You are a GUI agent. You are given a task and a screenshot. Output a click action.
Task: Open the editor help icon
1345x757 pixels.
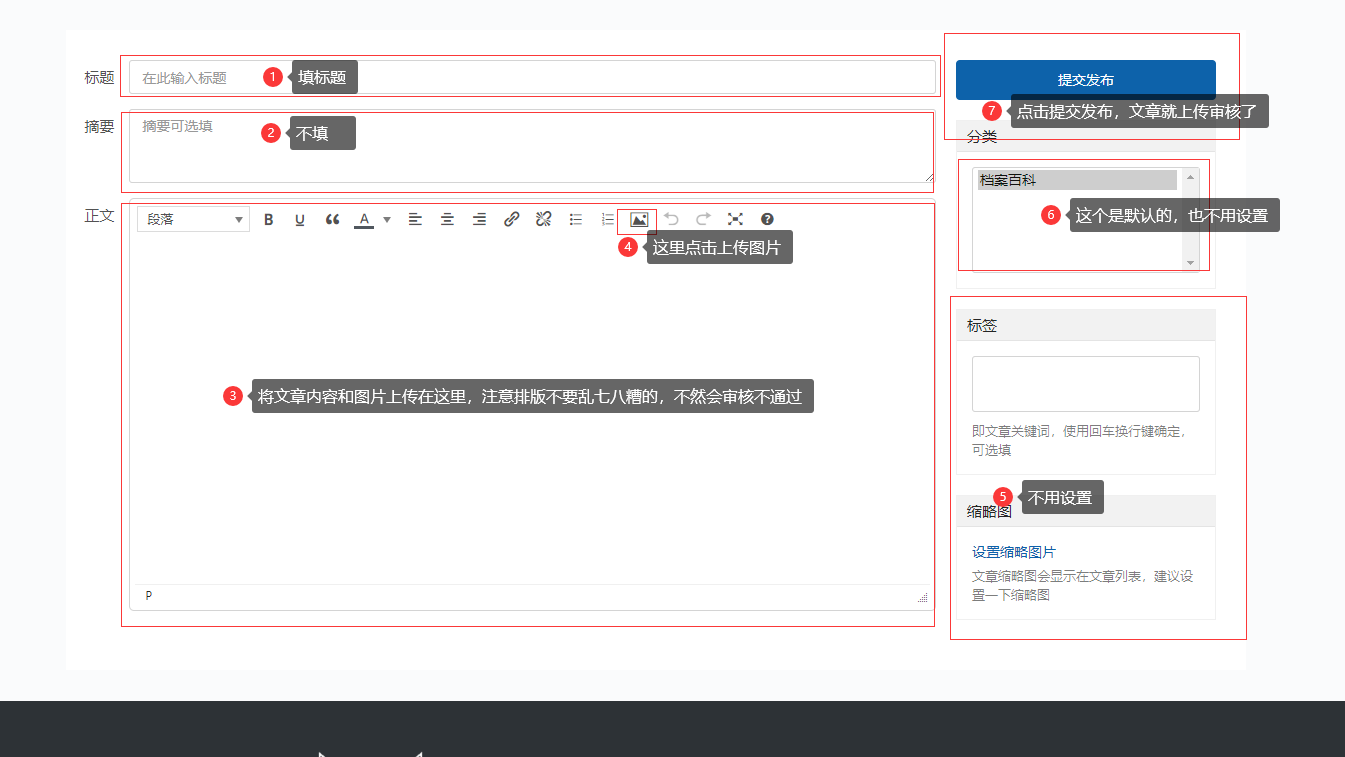point(767,219)
